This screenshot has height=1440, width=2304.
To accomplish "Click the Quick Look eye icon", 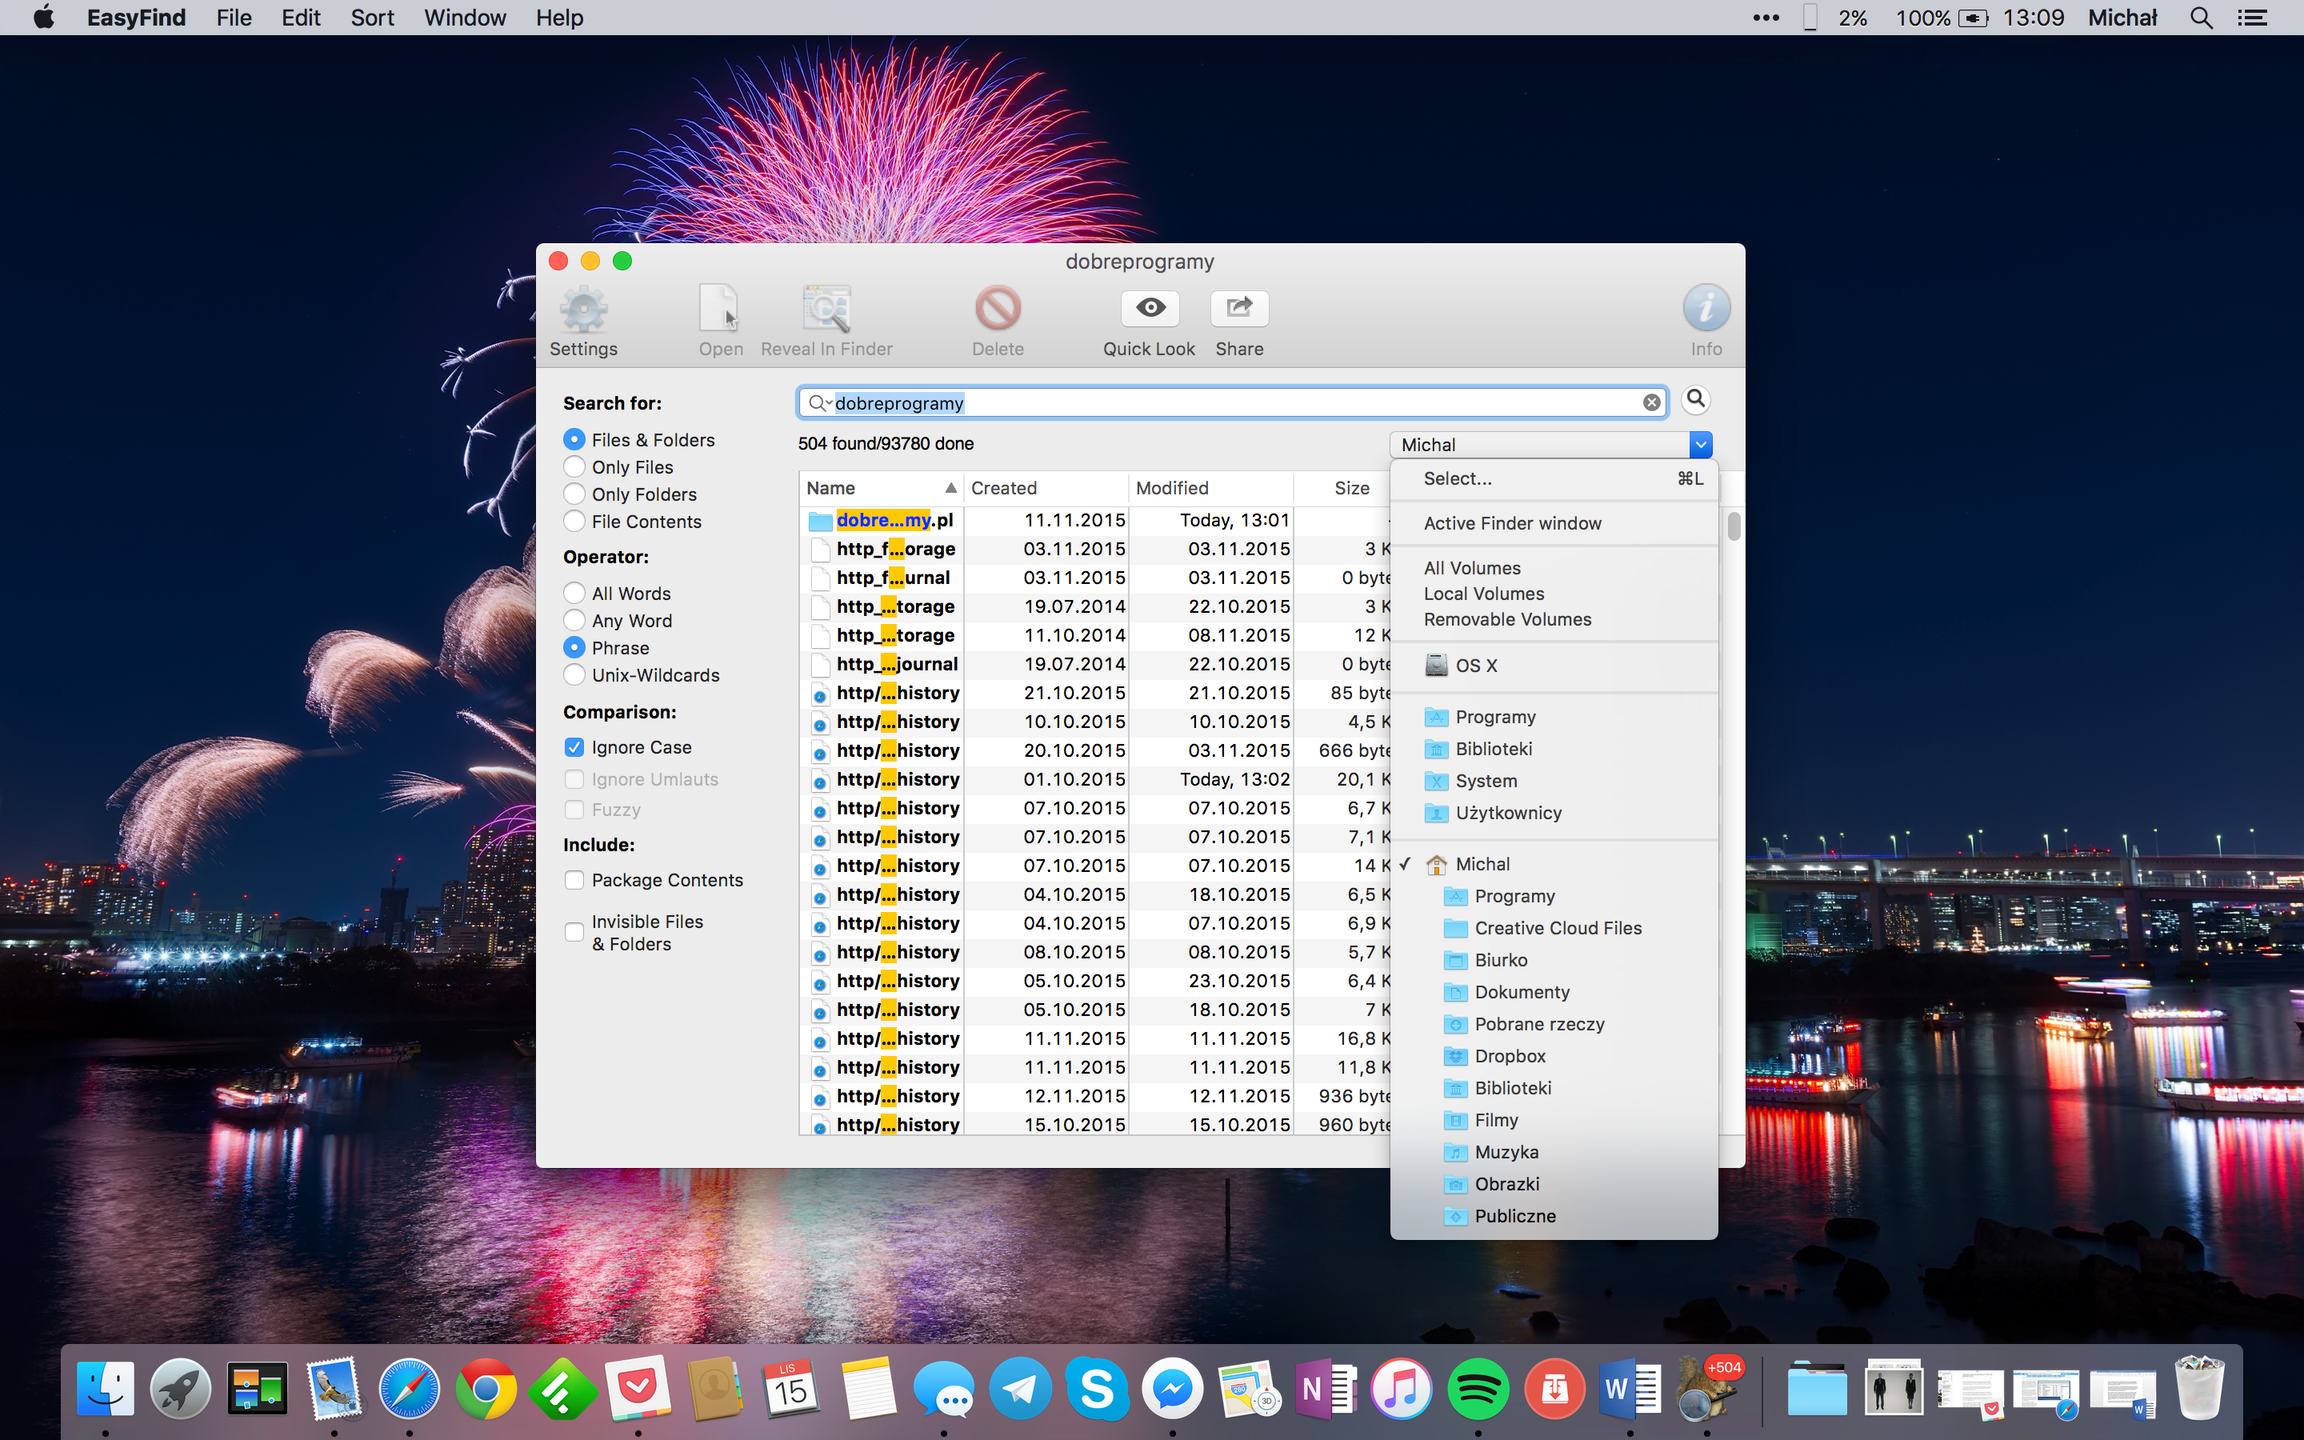I will tap(1149, 308).
